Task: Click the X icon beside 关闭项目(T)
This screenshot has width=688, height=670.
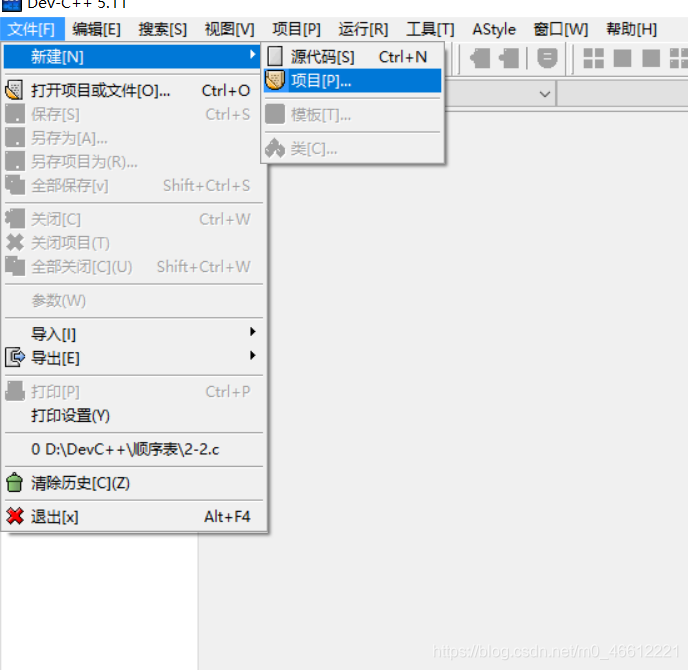Action: tap(15, 242)
